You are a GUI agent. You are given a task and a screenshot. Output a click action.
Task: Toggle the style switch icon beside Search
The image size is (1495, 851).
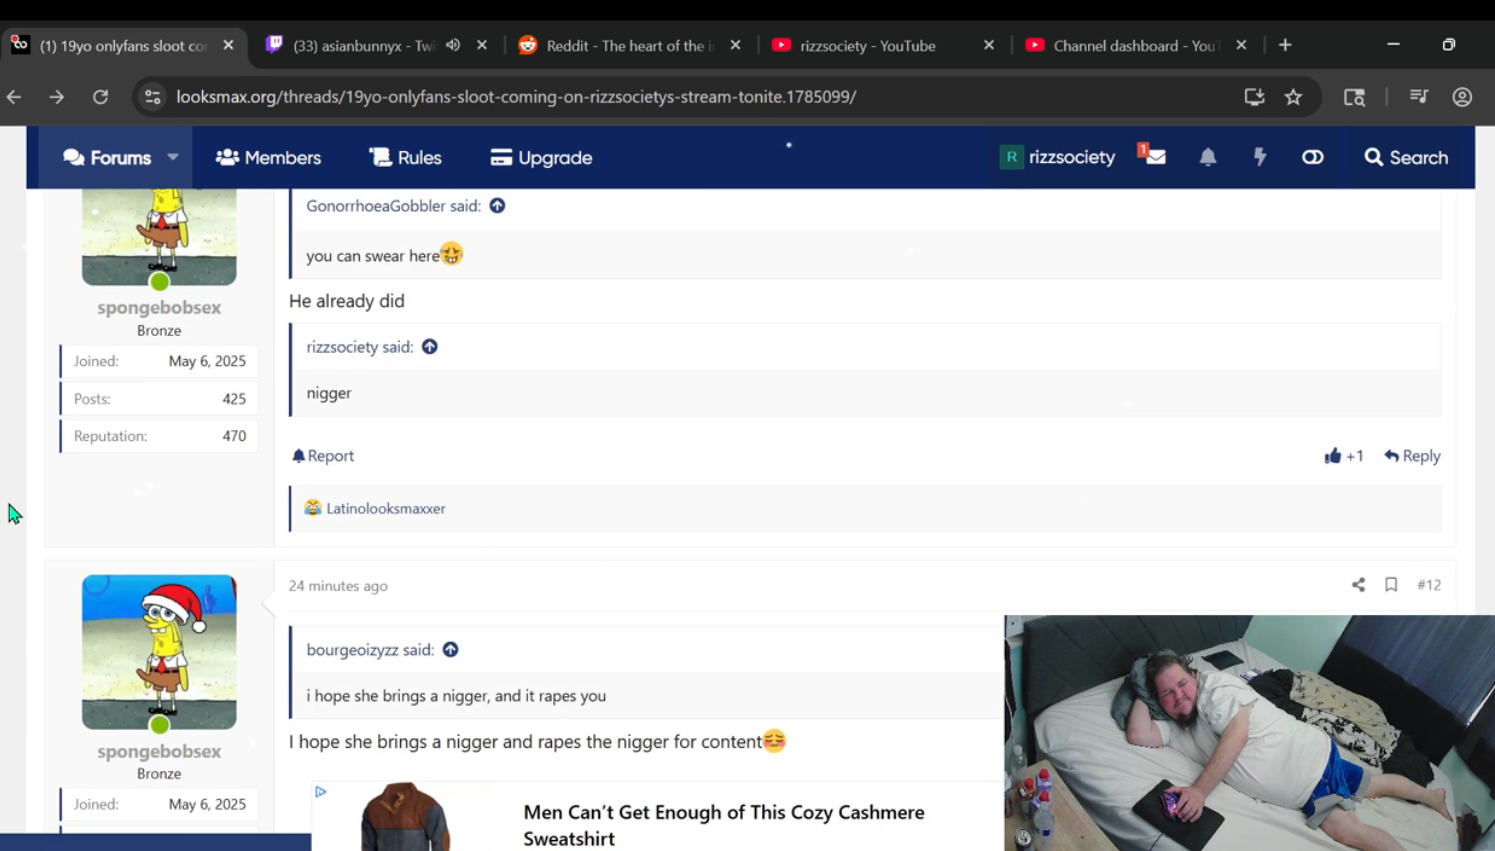[x=1312, y=157]
